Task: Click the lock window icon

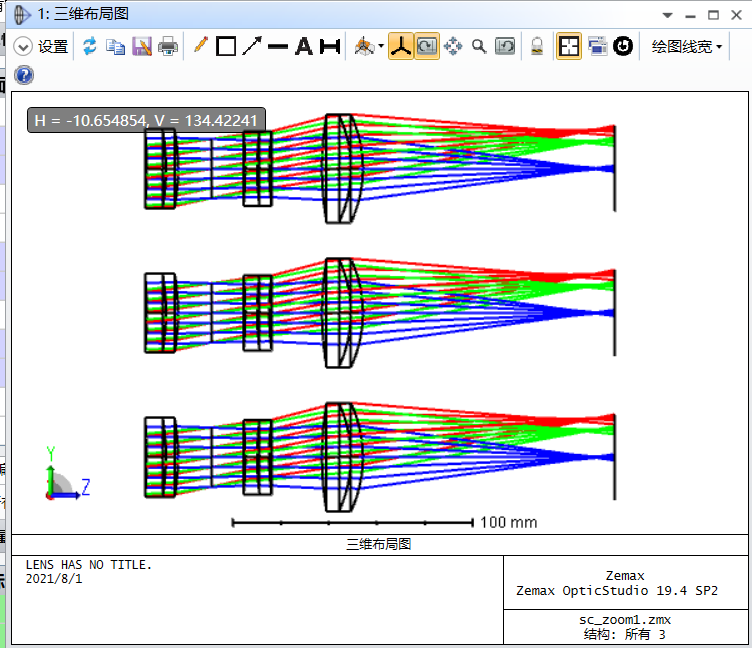Action: coord(537,47)
